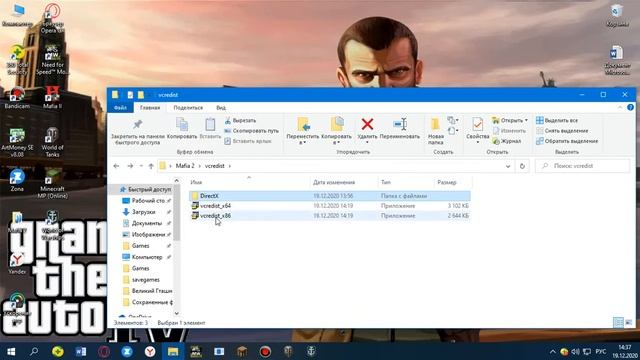Open the volume icon in system tray
This screenshot has width=640, height=360.
pos(576,351)
